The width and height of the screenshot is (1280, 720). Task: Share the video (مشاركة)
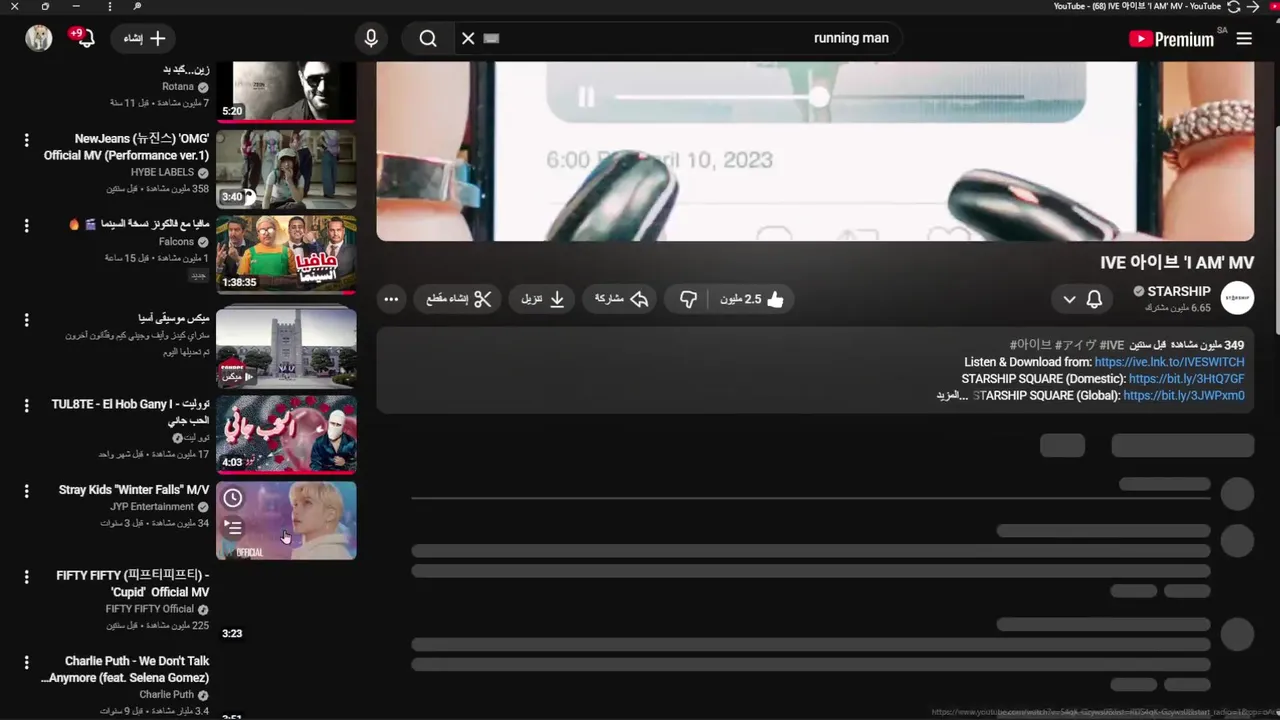pos(621,299)
